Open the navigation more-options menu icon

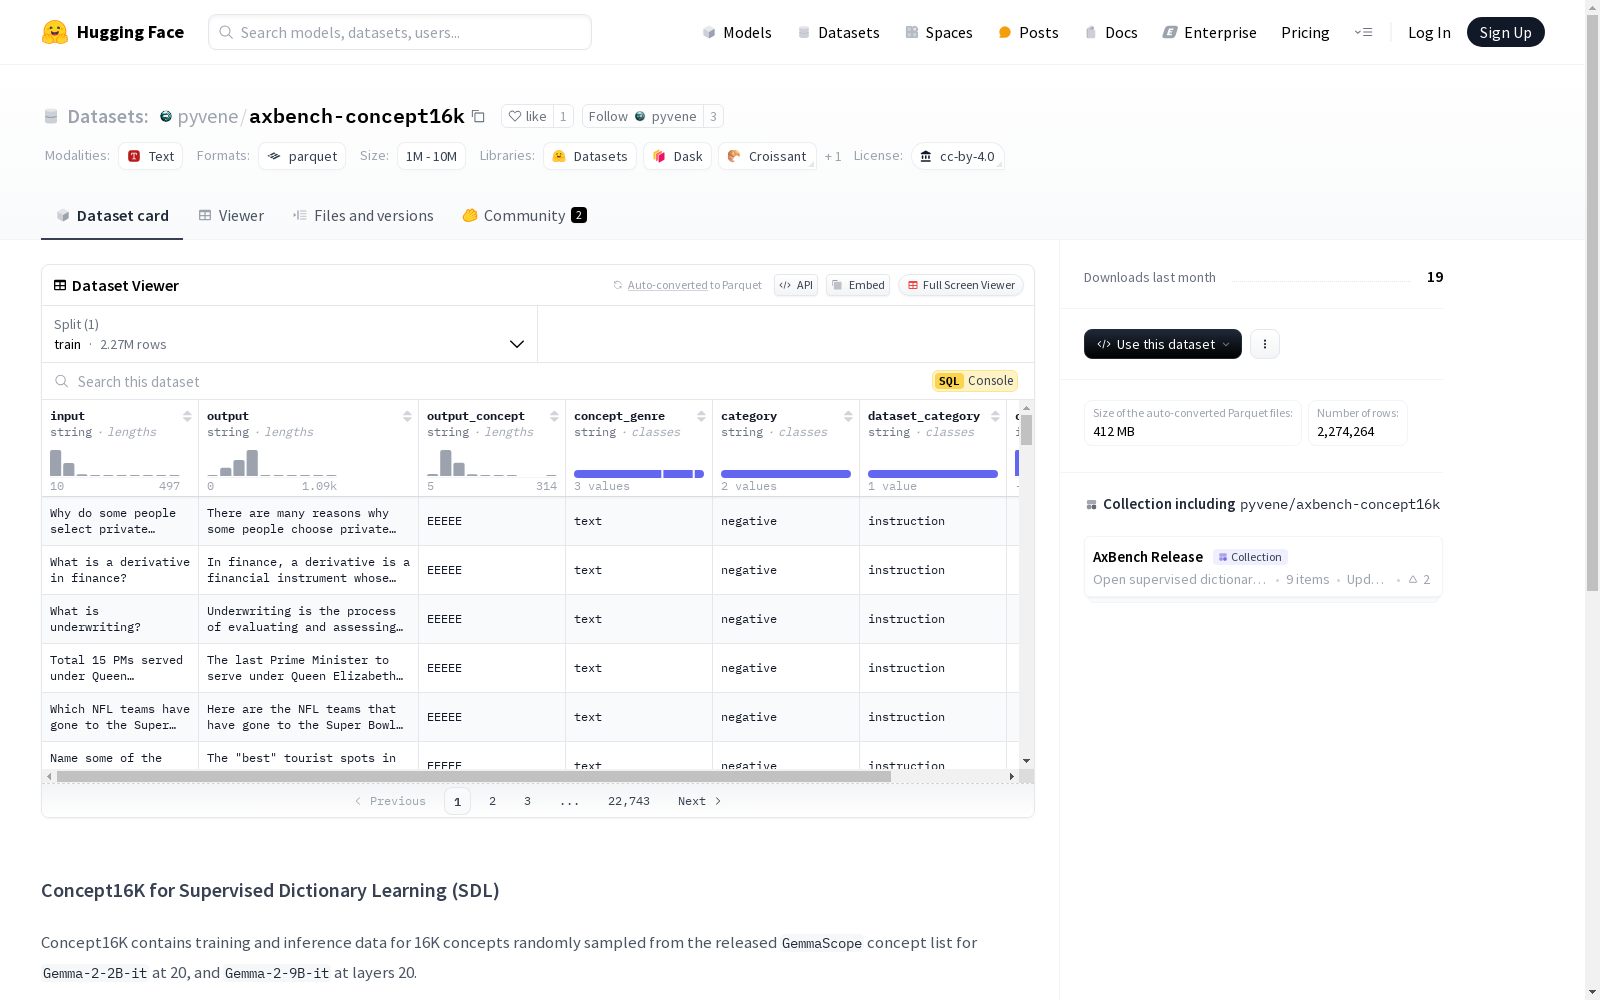click(x=1363, y=32)
